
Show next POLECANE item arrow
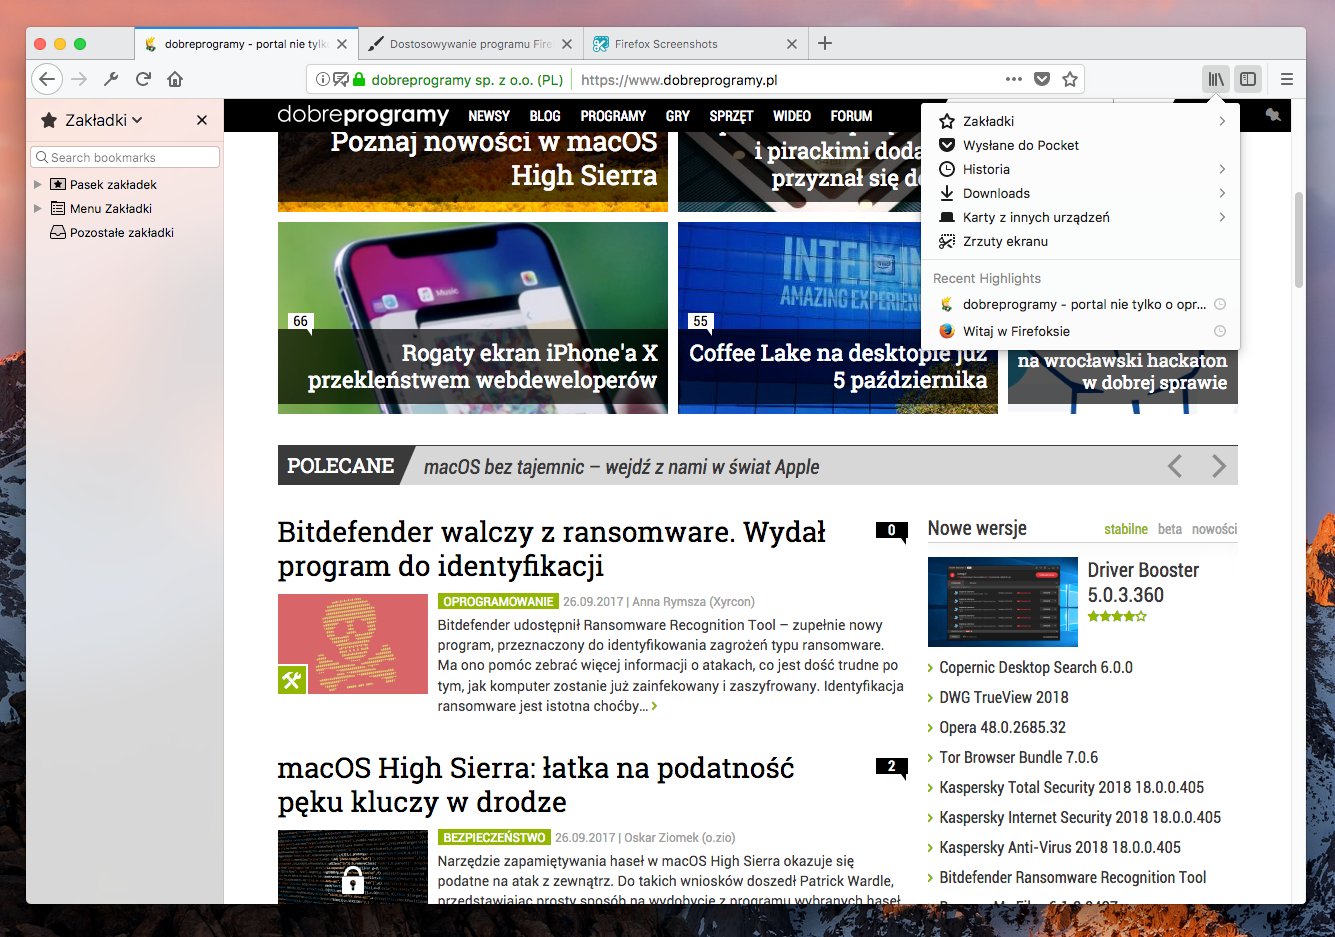tap(1218, 466)
